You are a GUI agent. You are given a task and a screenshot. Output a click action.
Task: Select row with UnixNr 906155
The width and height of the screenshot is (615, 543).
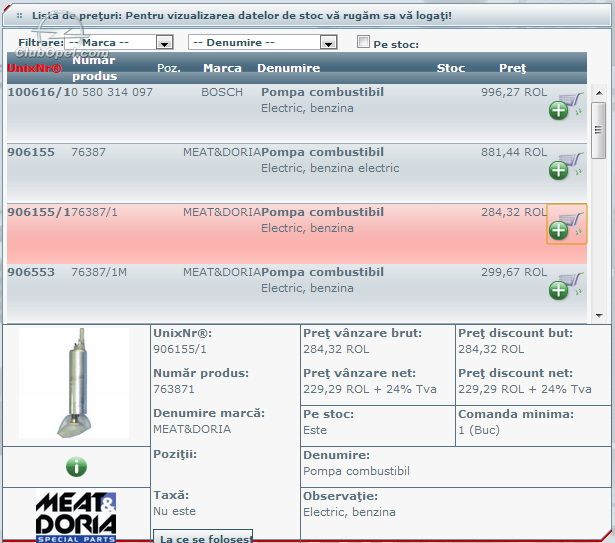pos(297,173)
